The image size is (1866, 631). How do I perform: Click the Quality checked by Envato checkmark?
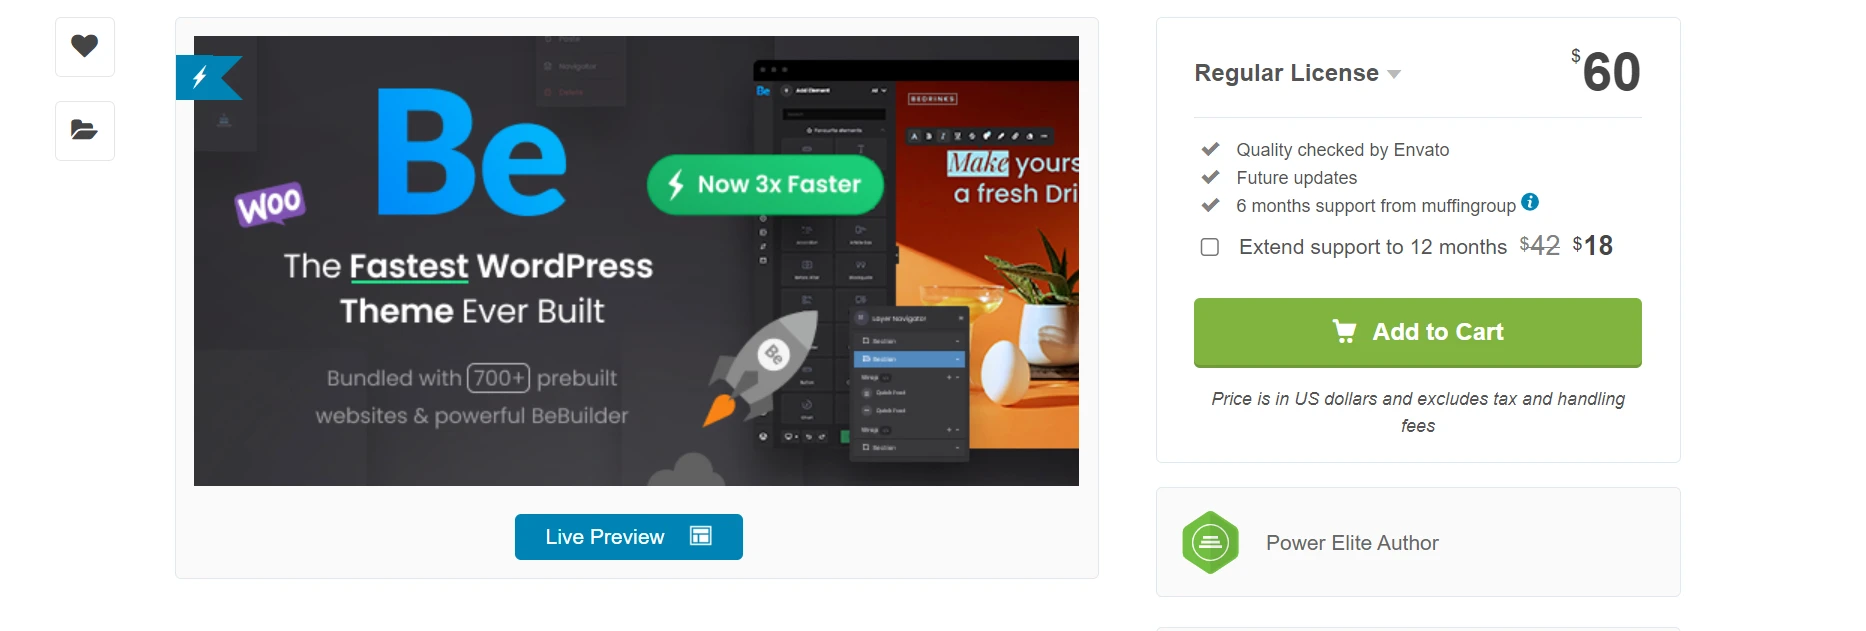point(1210,149)
